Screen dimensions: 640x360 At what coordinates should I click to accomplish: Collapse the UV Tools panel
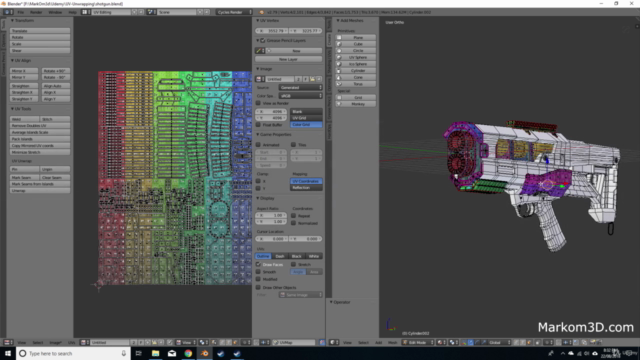click(x=13, y=109)
